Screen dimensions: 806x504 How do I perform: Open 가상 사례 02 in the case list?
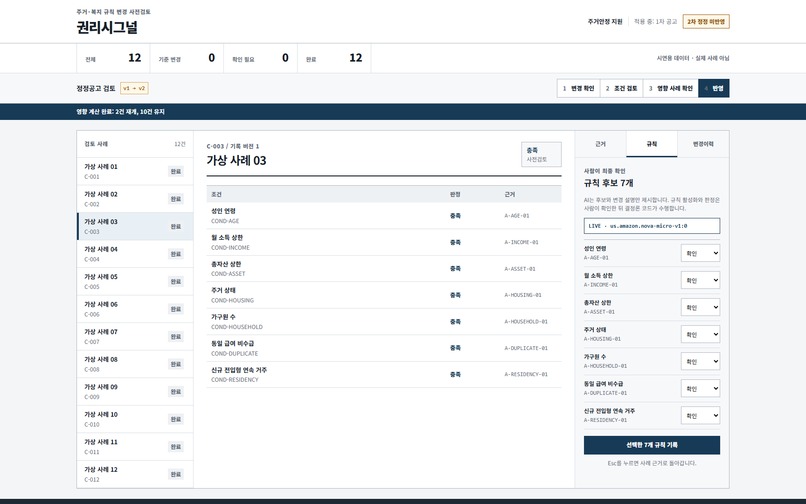click(135, 199)
